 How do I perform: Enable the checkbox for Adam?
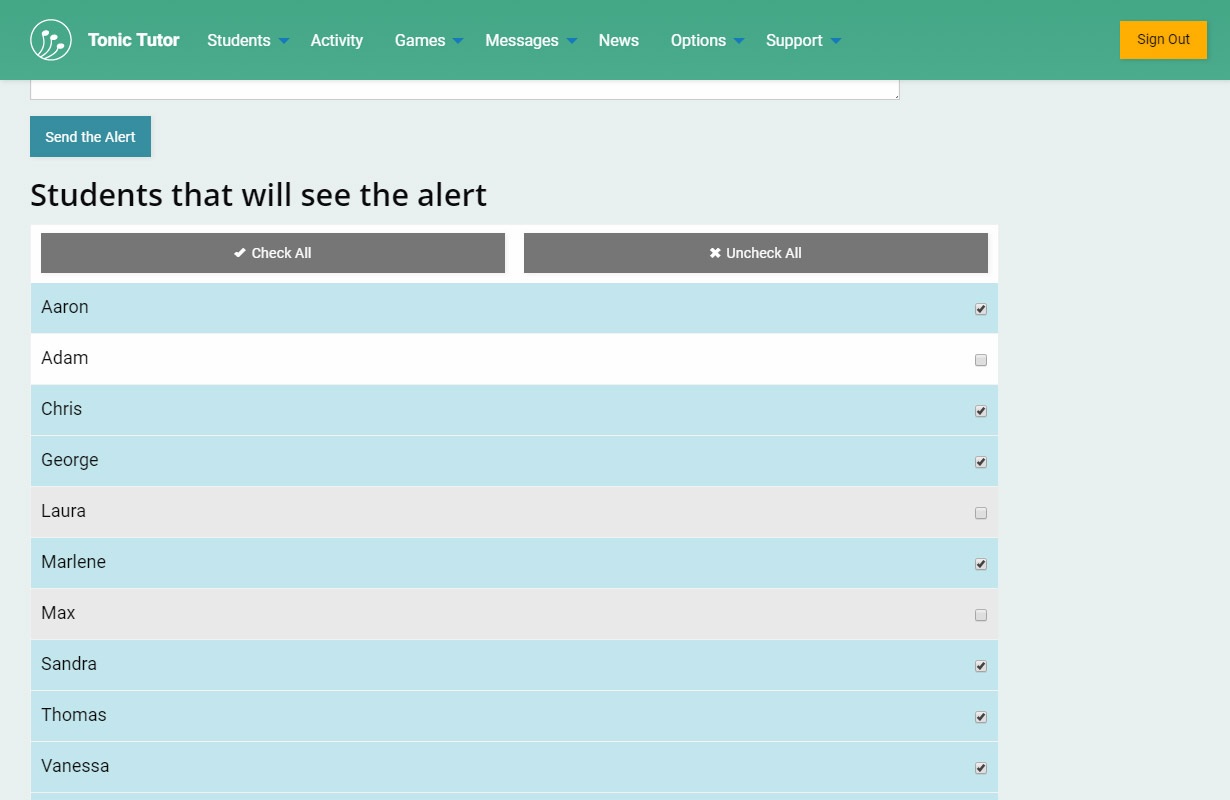click(x=981, y=360)
